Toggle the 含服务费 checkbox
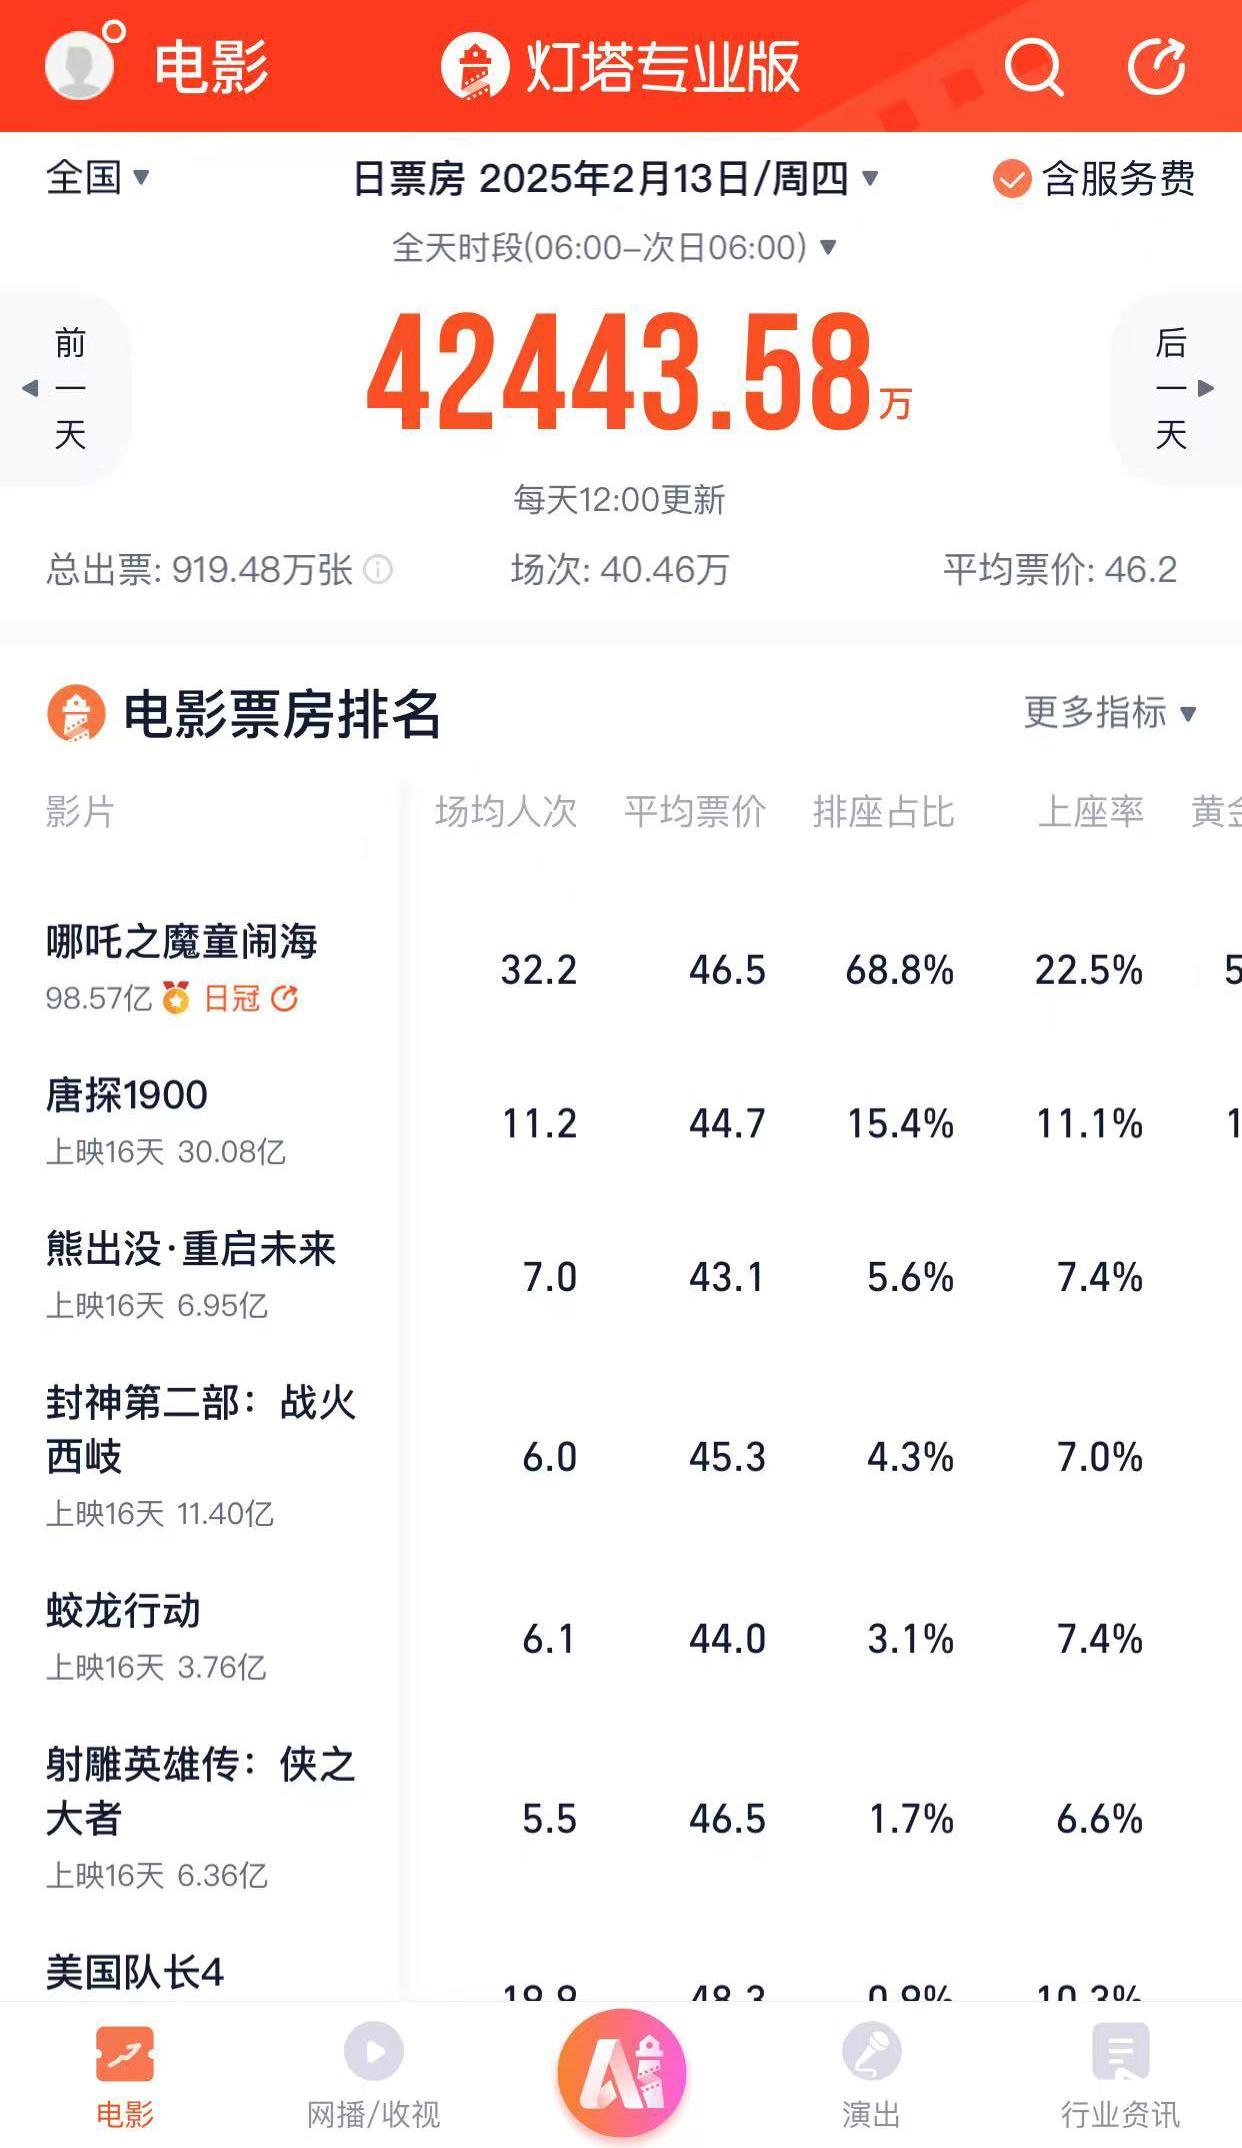The image size is (1242, 2148). coord(1012,180)
